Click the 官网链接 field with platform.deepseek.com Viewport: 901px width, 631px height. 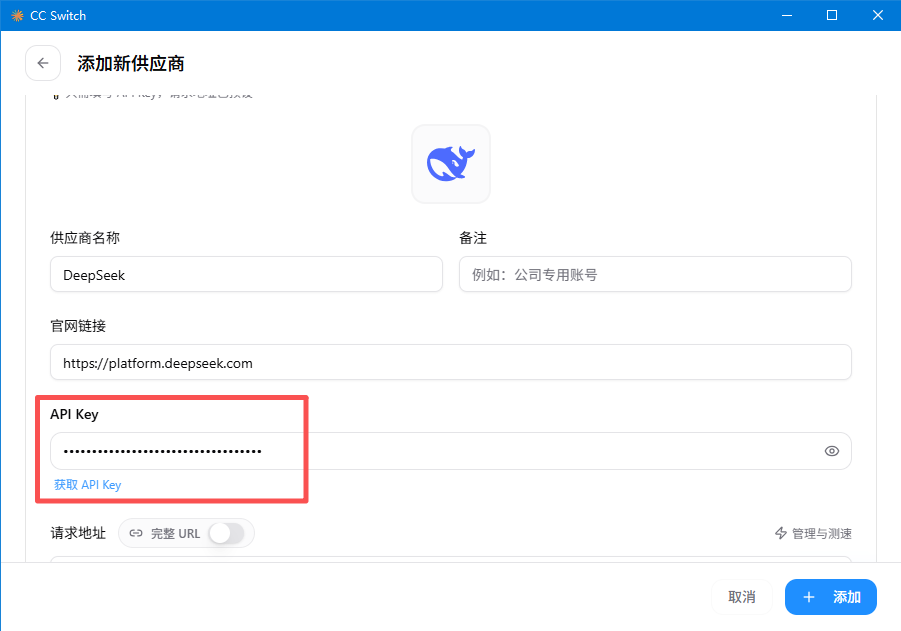(x=450, y=363)
